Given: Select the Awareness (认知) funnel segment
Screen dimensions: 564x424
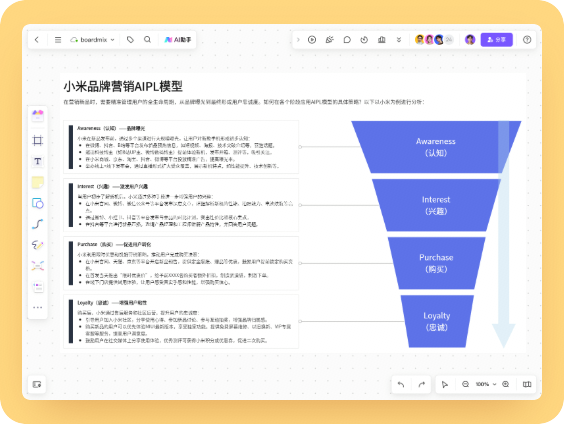Looking at the screenshot, I should tap(436, 147).
